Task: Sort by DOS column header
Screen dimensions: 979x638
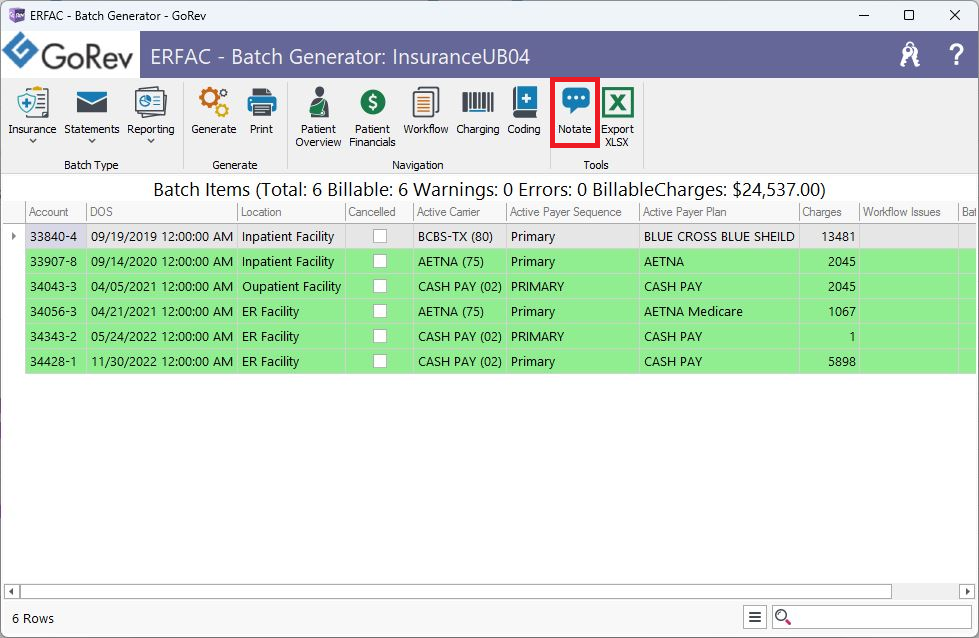Action: tap(162, 212)
